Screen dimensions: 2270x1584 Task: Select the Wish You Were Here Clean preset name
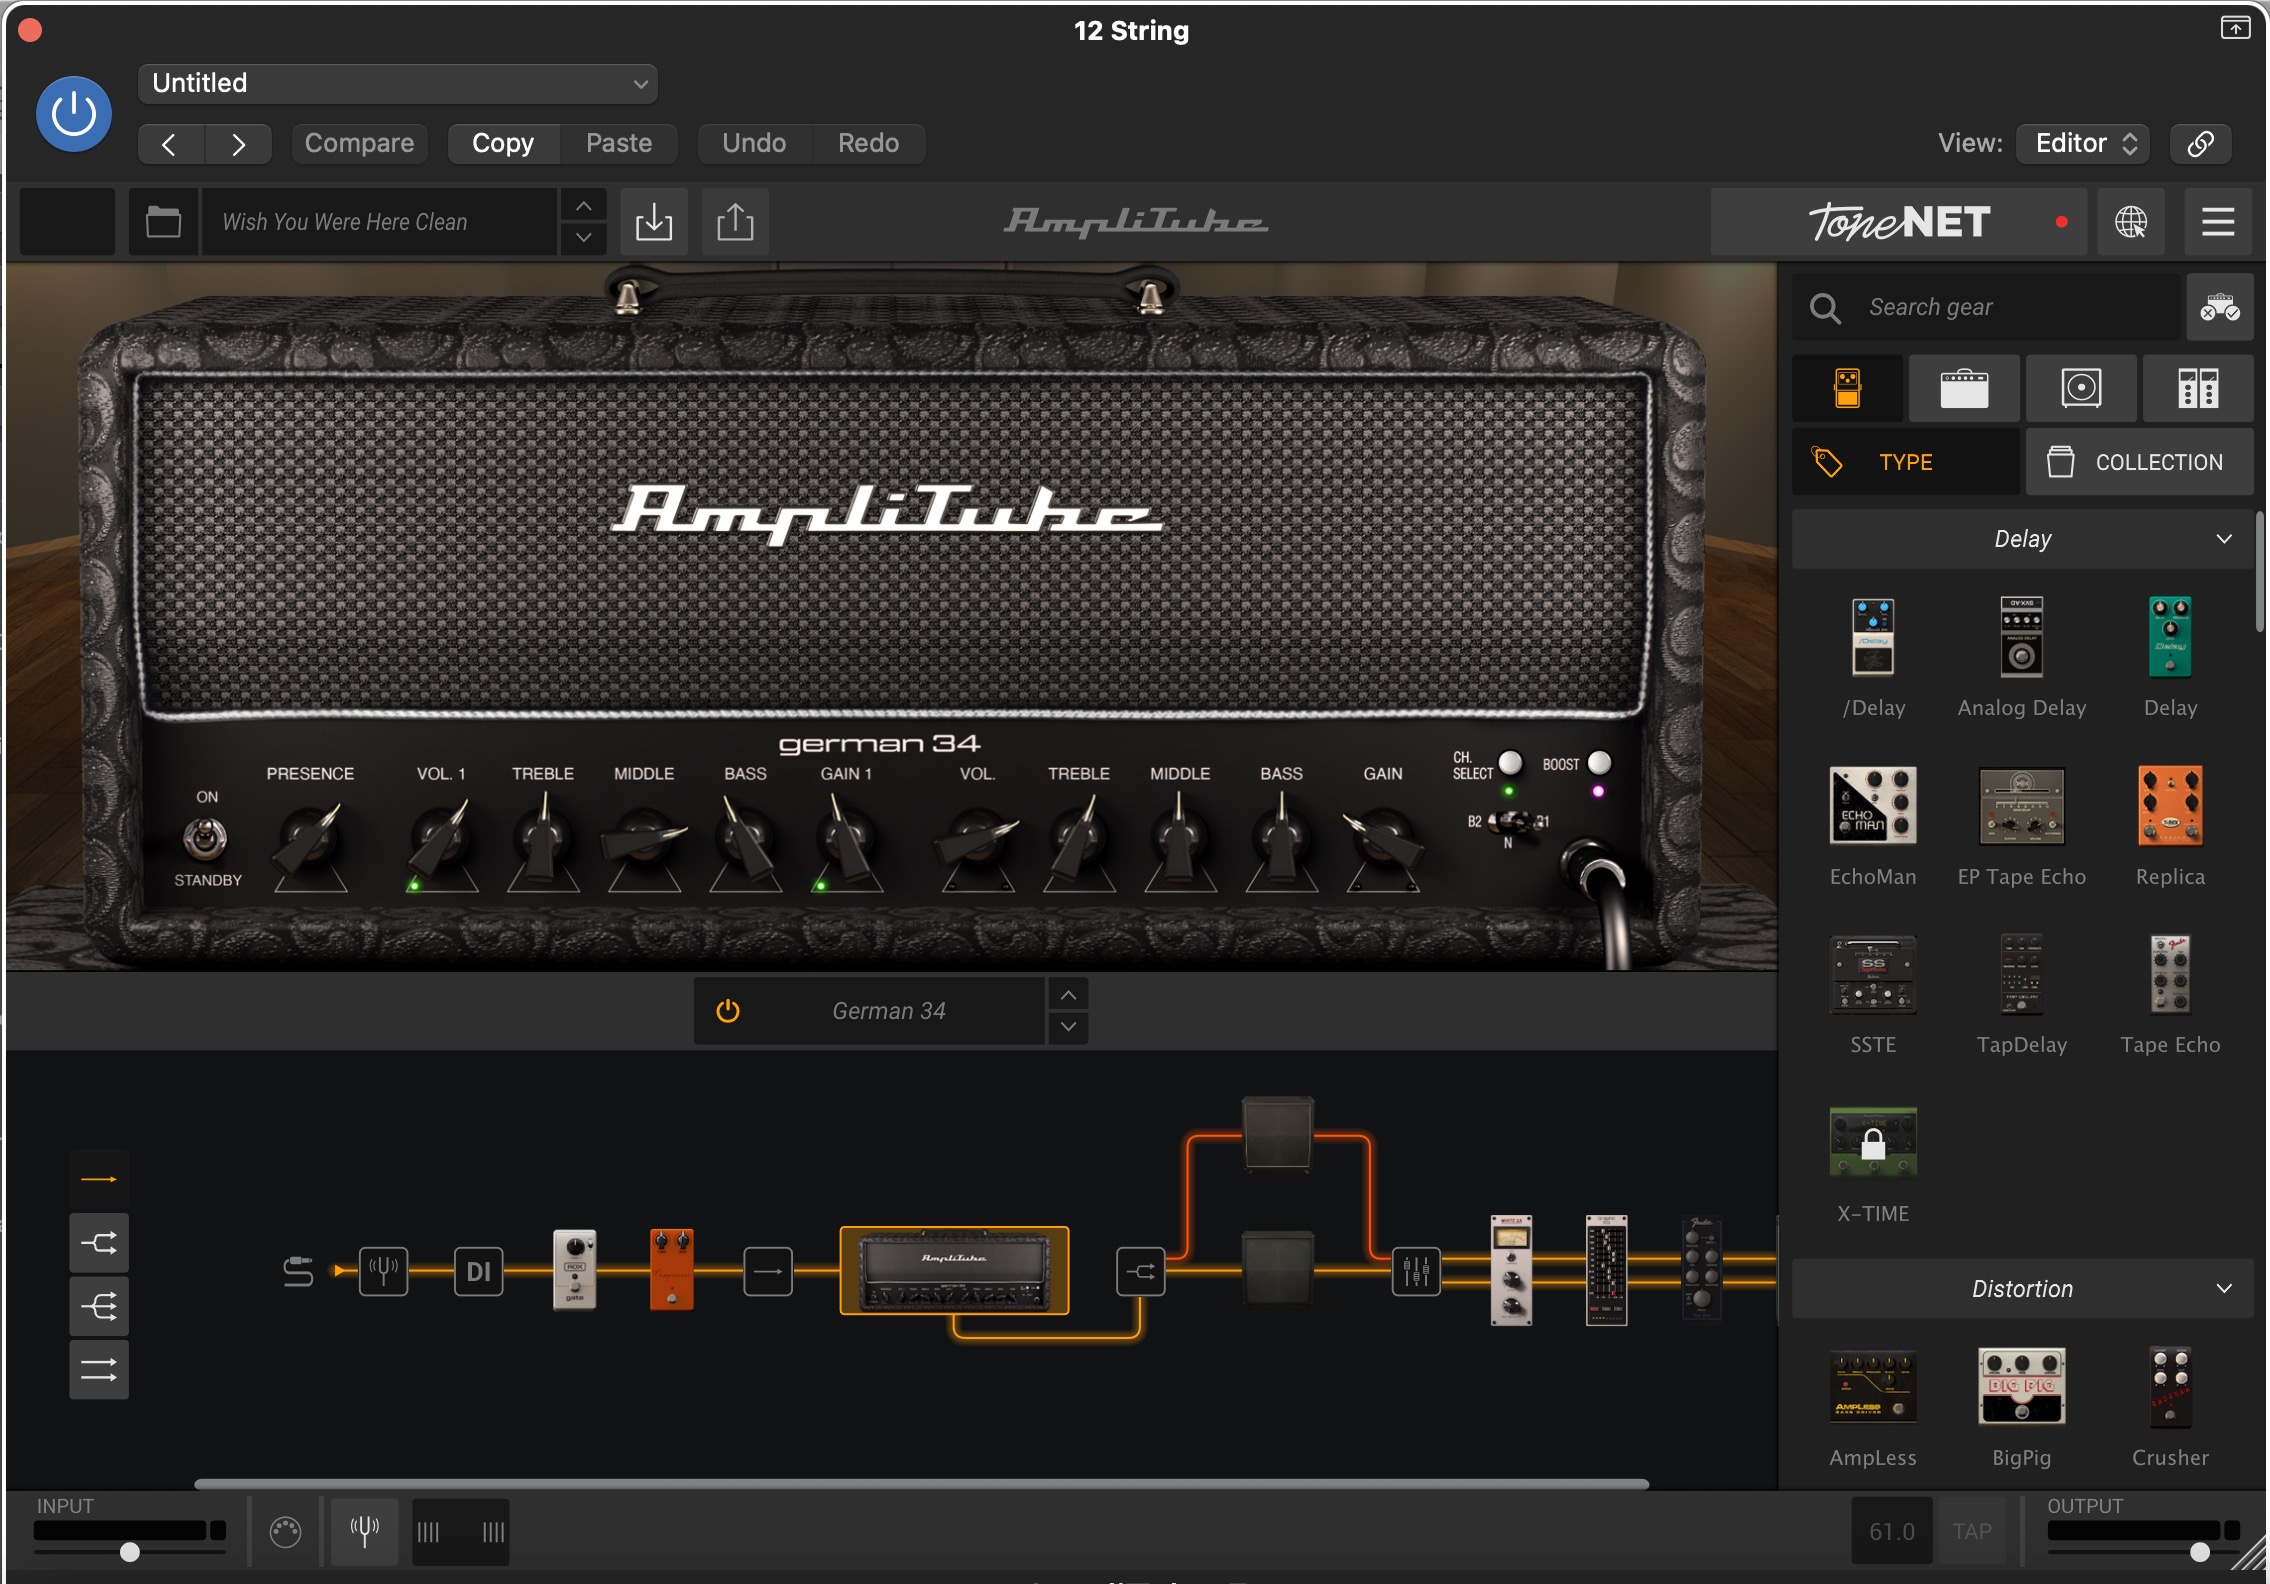point(380,222)
